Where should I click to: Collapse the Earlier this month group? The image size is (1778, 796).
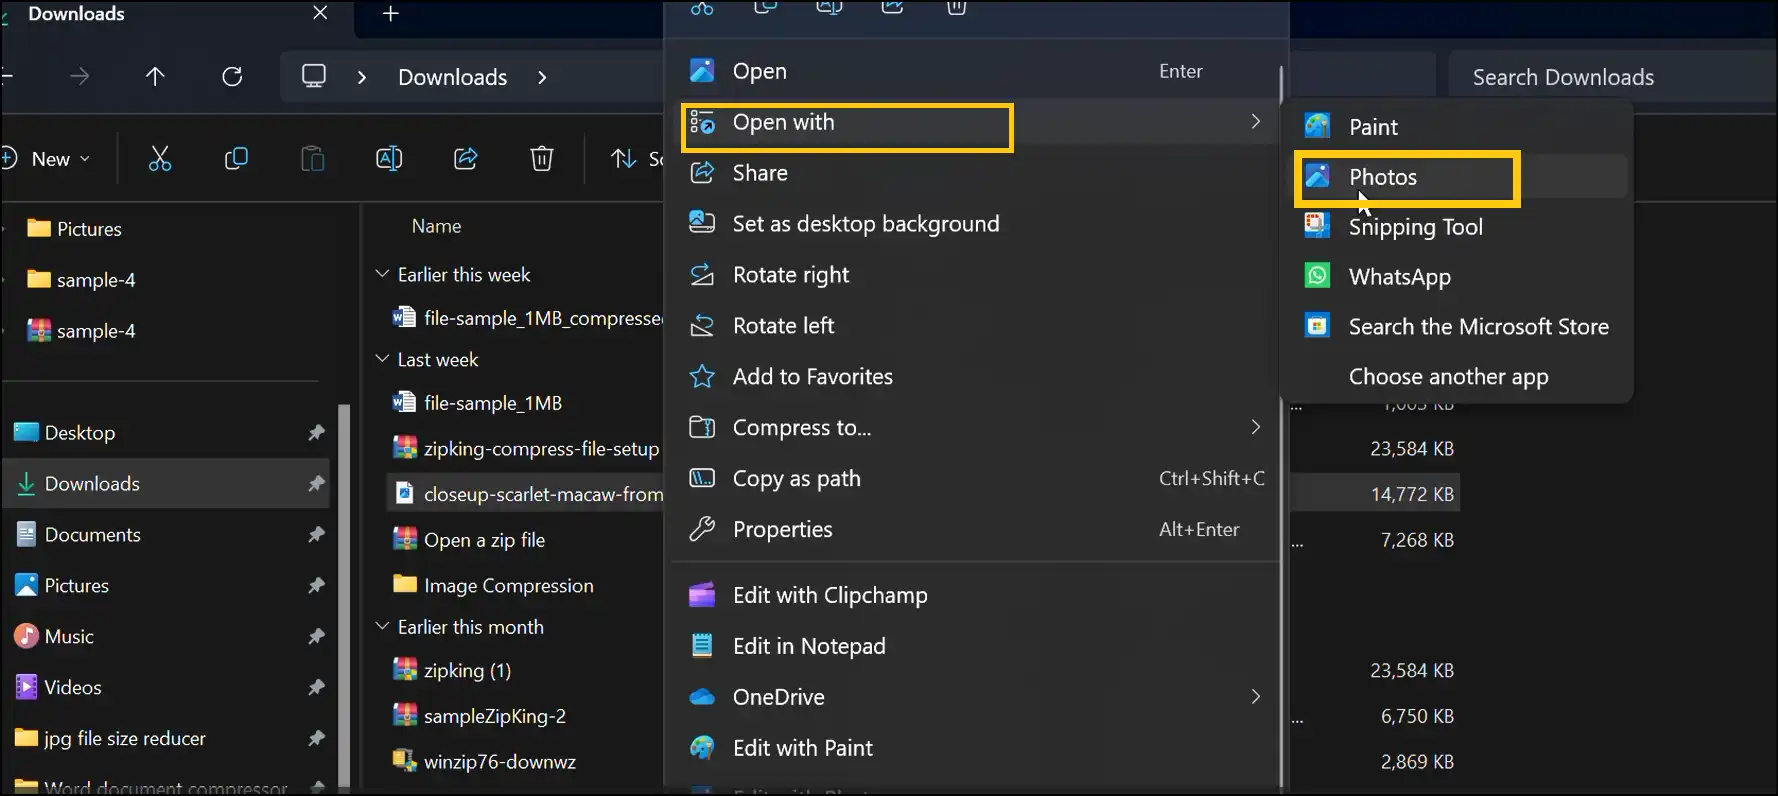tap(382, 627)
